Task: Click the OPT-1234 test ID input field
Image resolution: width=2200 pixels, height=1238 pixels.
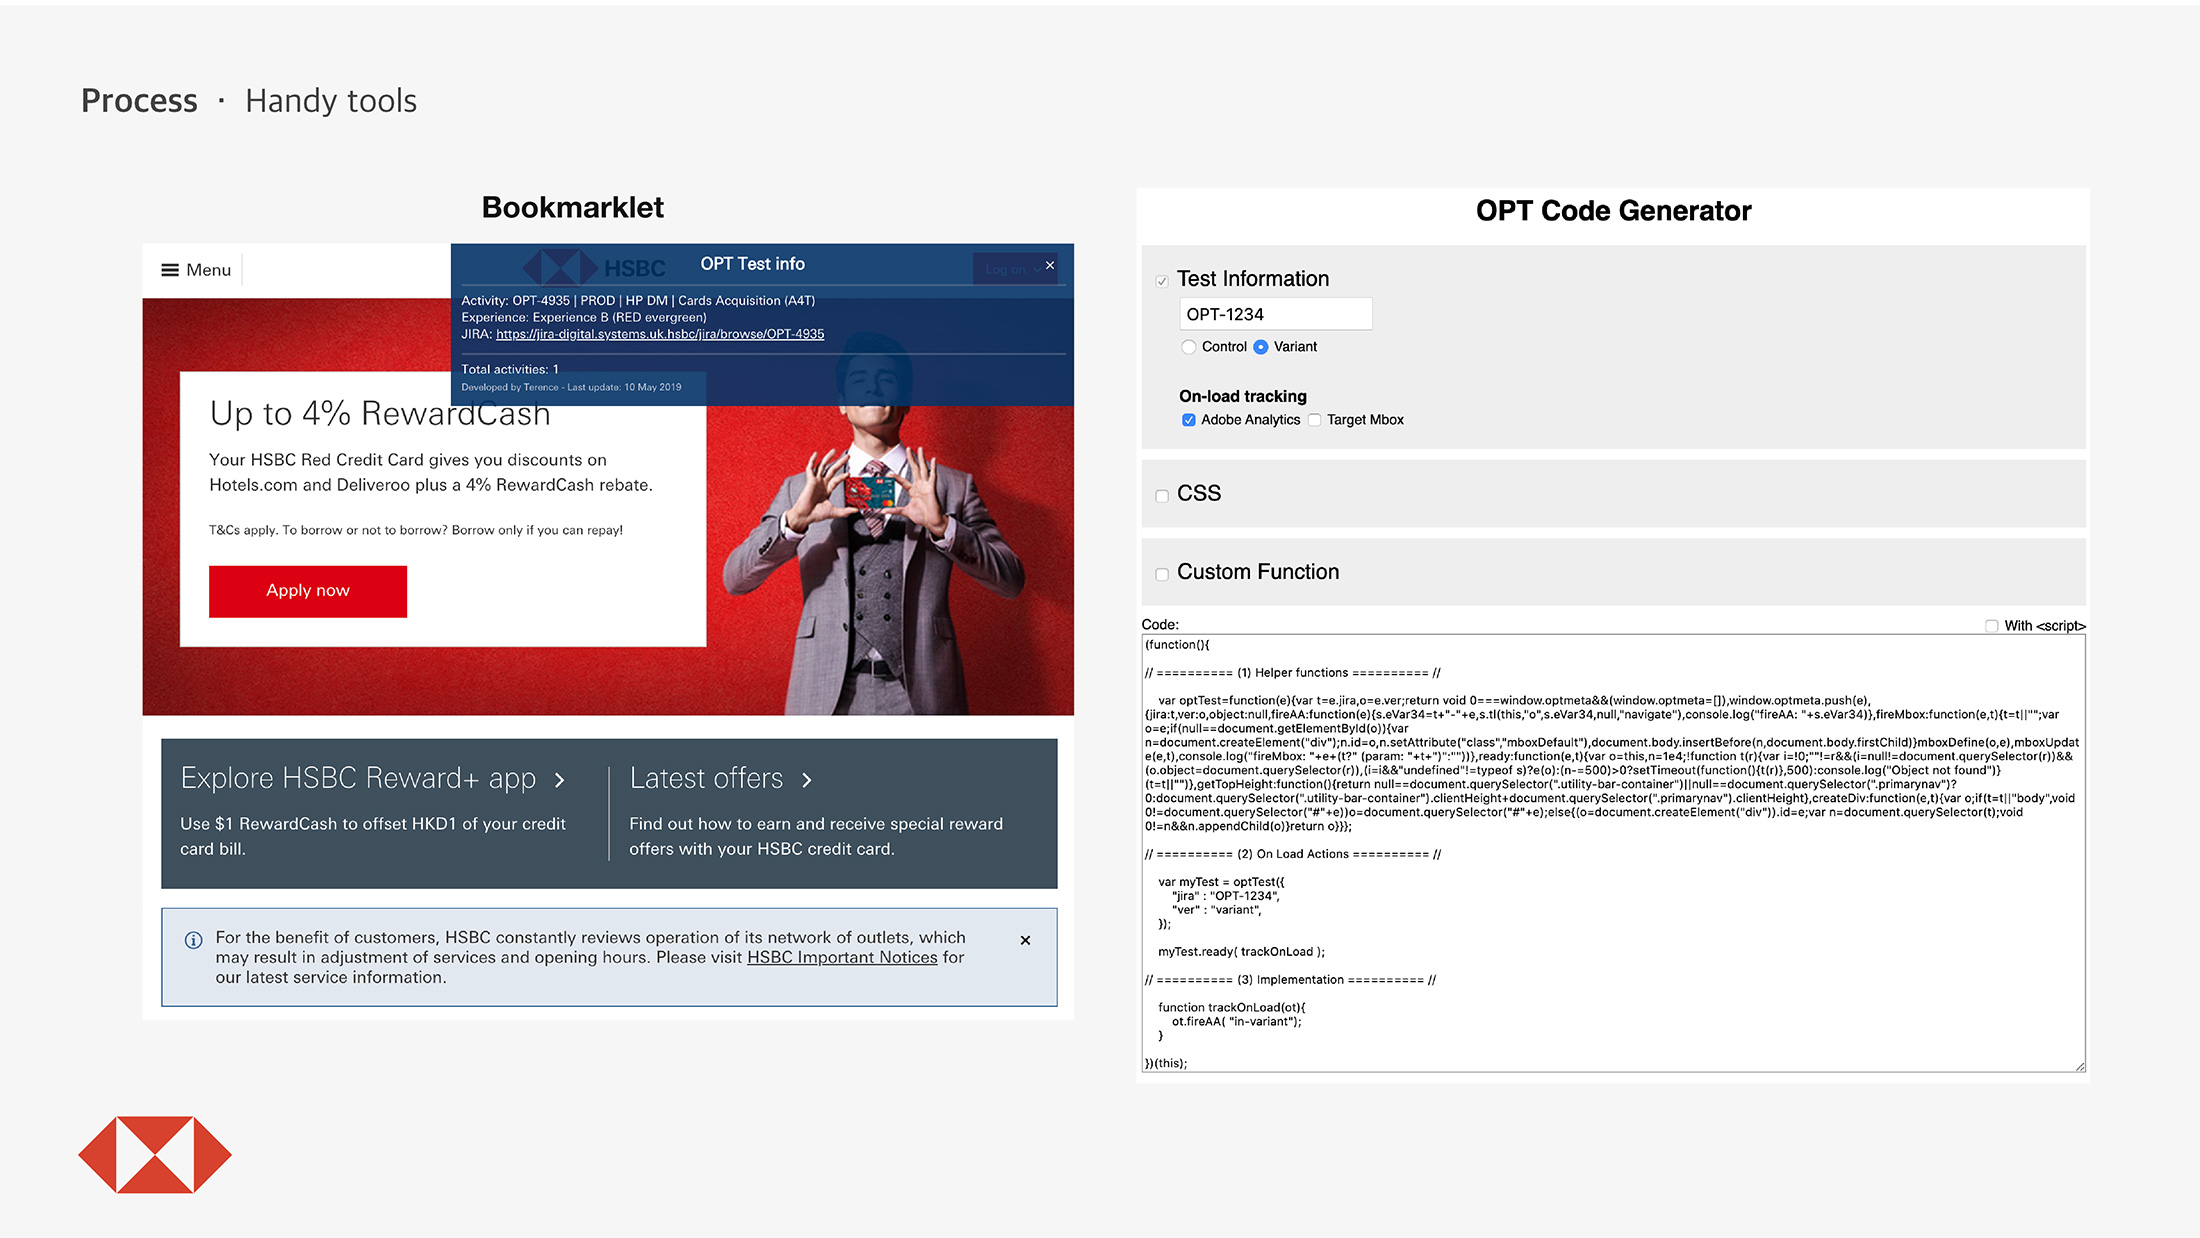Action: (1275, 314)
